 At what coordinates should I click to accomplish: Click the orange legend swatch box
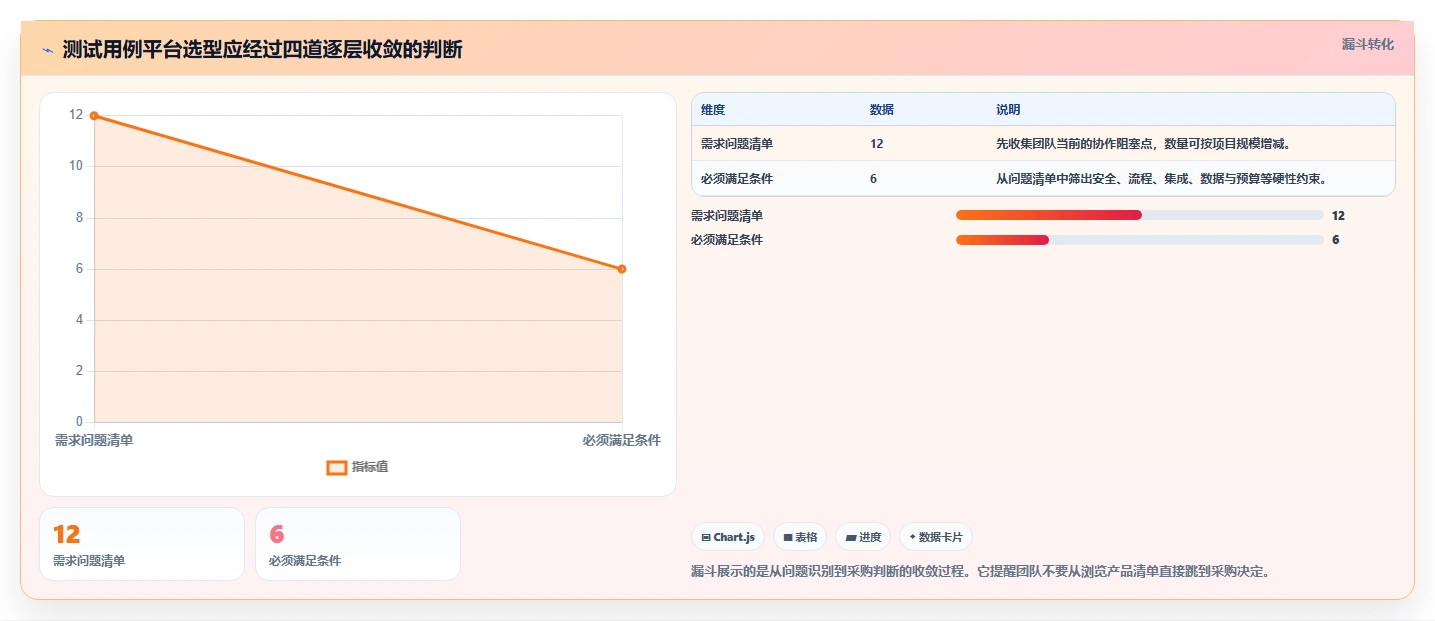[337, 467]
